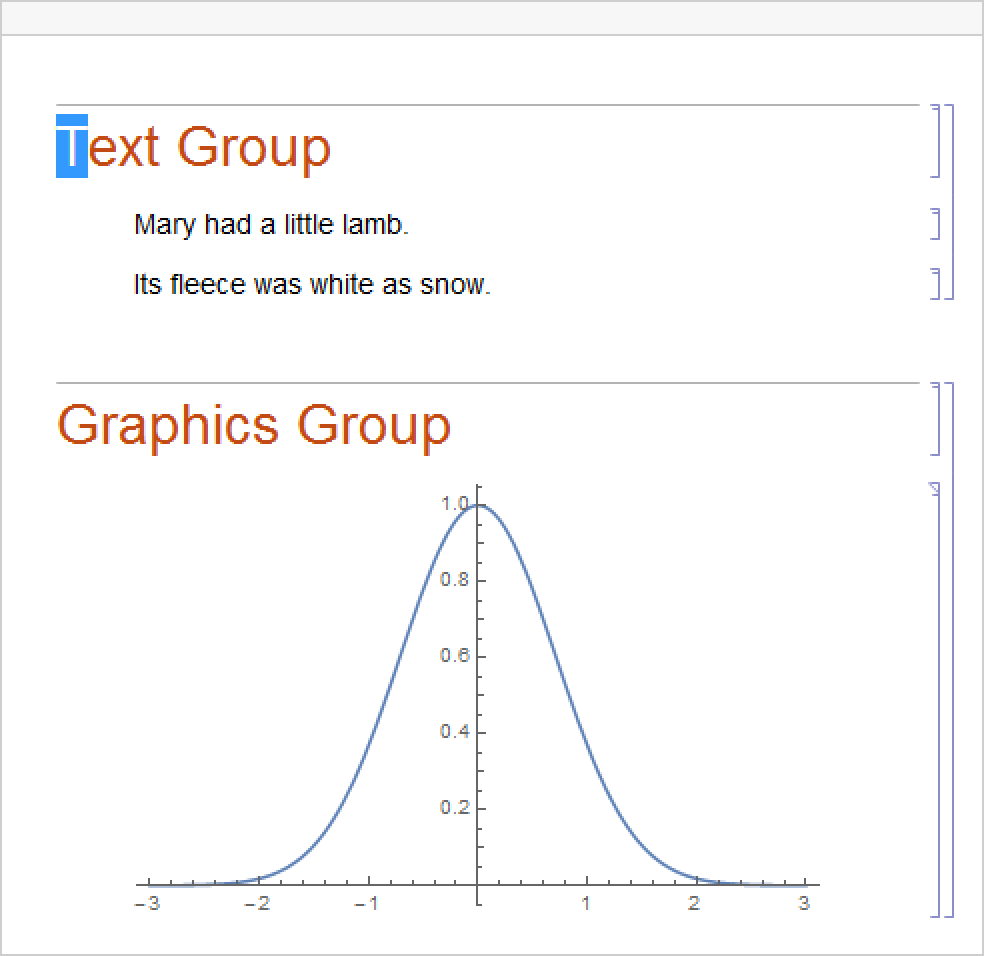The height and width of the screenshot is (956, 984).
Task: Select the bell curve plot graphic
Action: pos(478,700)
